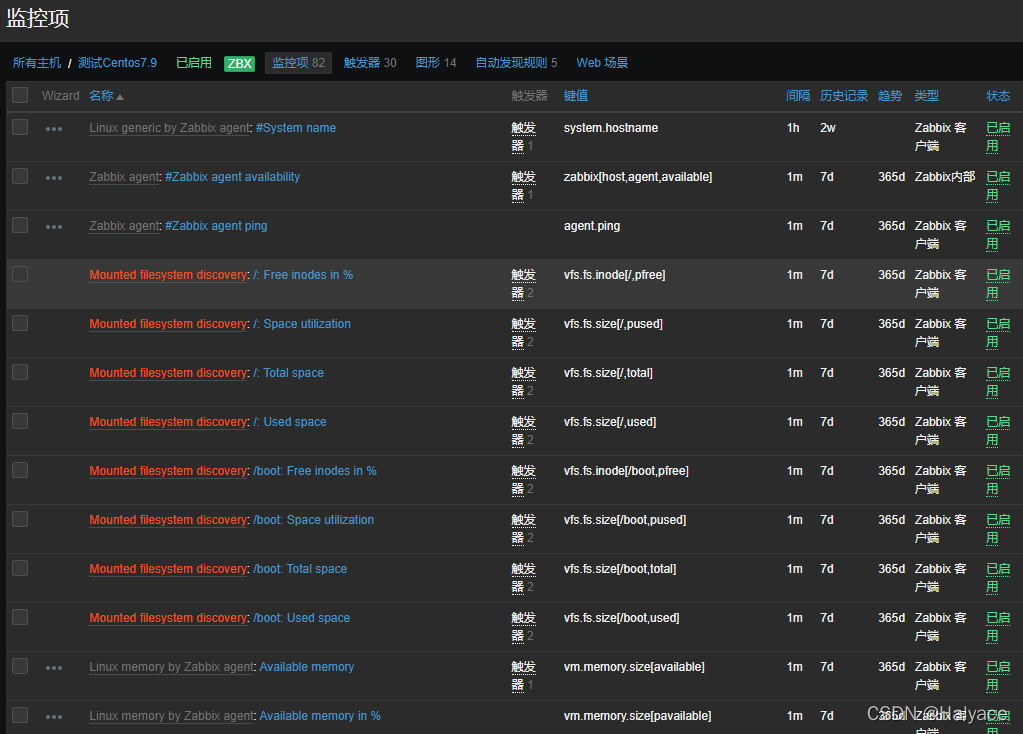The height and width of the screenshot is (734, 1023).
Task: Open host 测试Centos7.9 link
Action: (117, 63)
